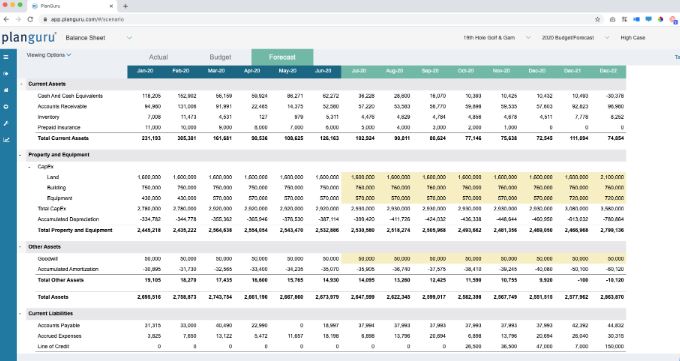
Task: Click the Total Assets row label
Action: pos(53,297)
